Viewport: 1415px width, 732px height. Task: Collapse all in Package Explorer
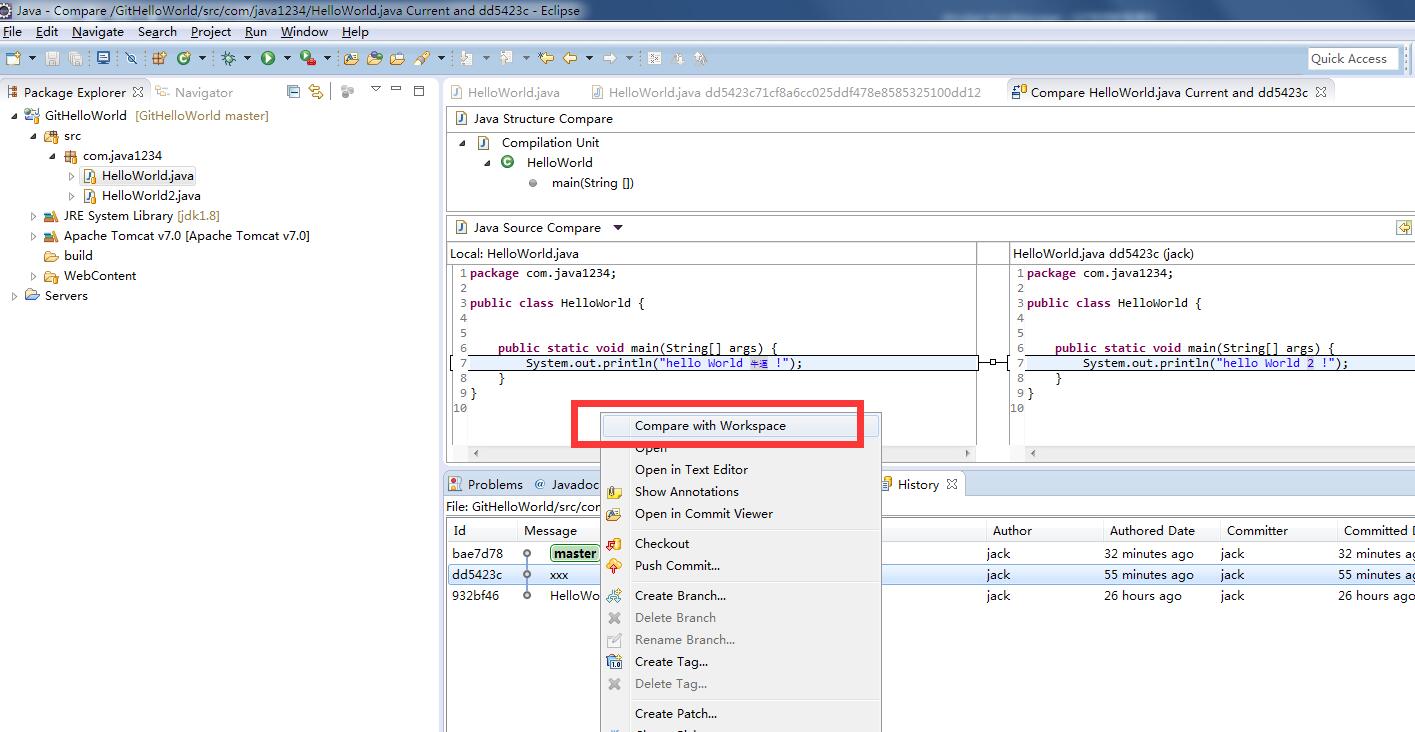293,91
